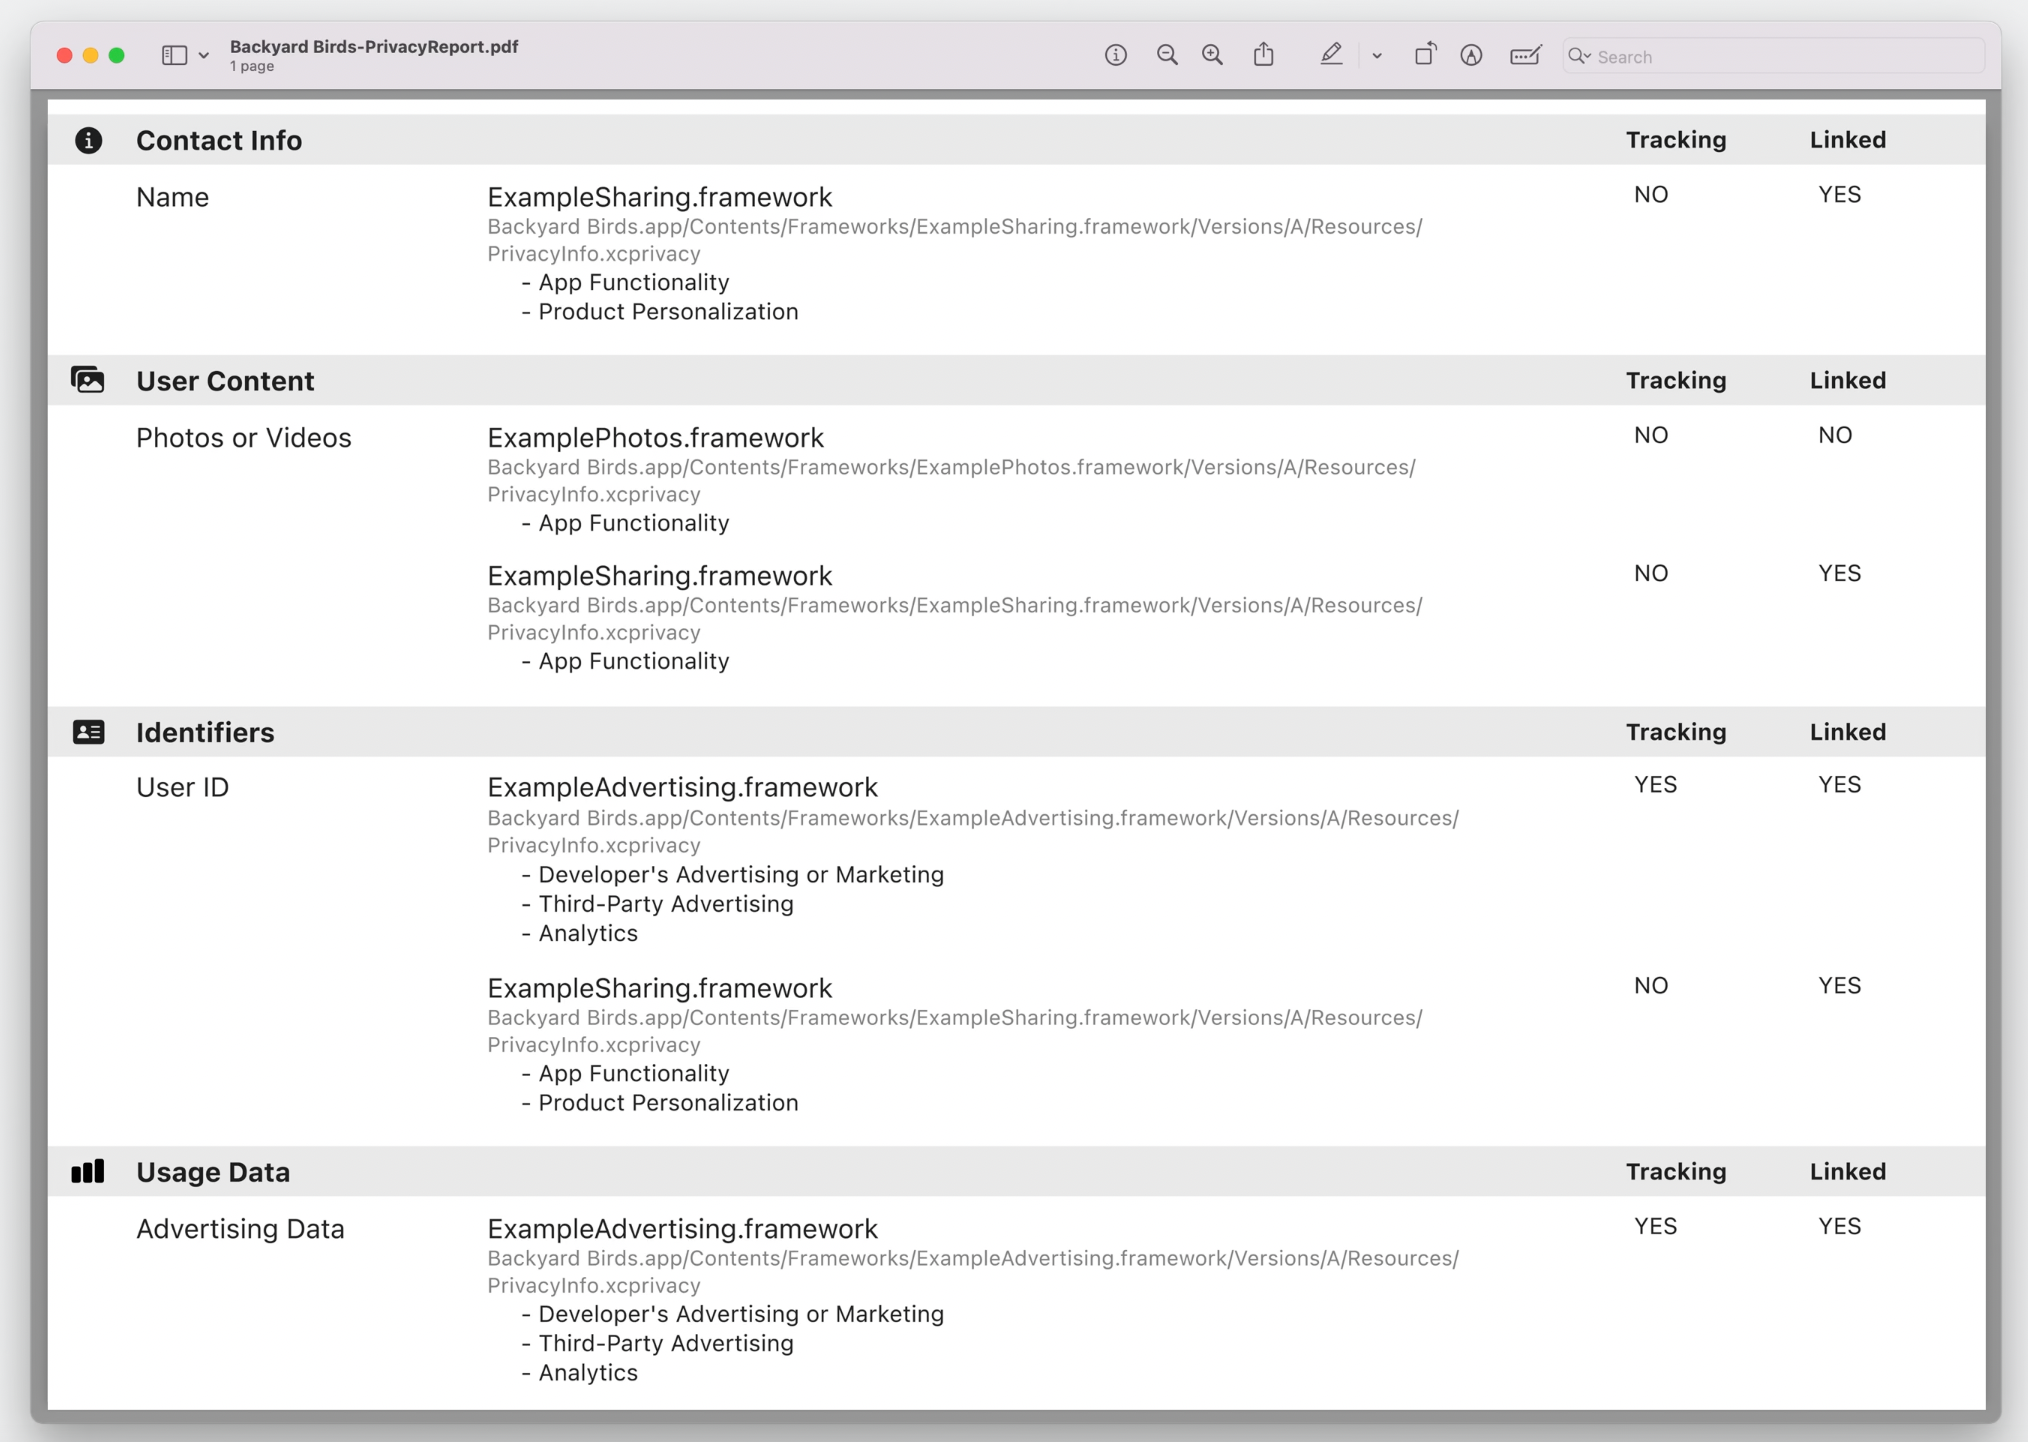Click the Zoom In magnifier
The width and height of the screenshot is (2028, 1442).
[x=1212, y=56]
